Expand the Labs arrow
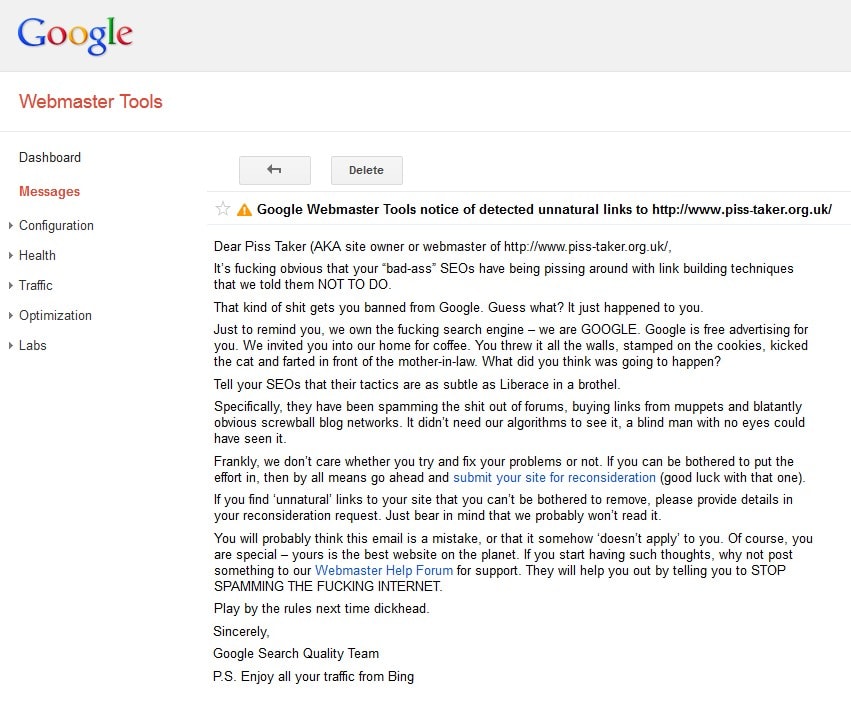The height and width of the screenshot is (701, 851). point(10,346)
